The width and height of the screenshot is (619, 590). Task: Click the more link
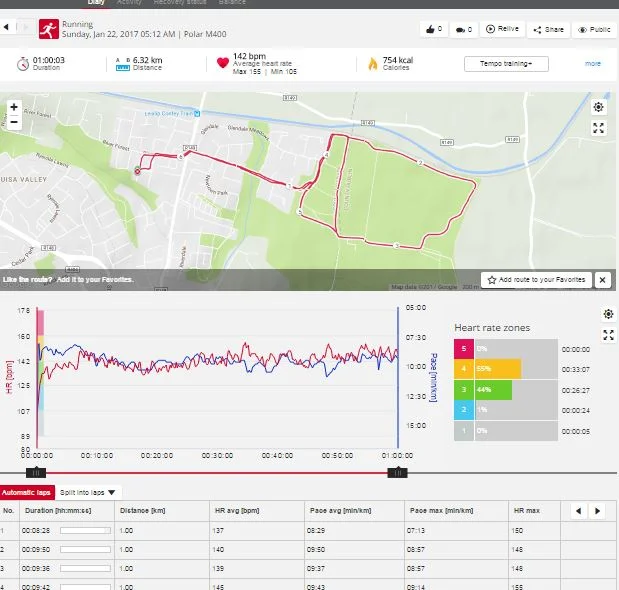tap(593, 64)
